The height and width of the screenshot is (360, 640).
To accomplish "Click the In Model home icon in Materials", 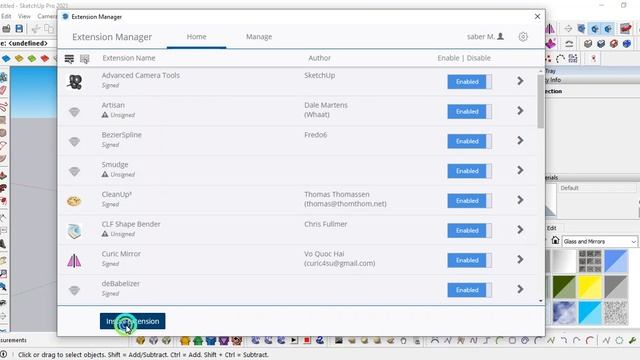I will click(x=555, y=240).
